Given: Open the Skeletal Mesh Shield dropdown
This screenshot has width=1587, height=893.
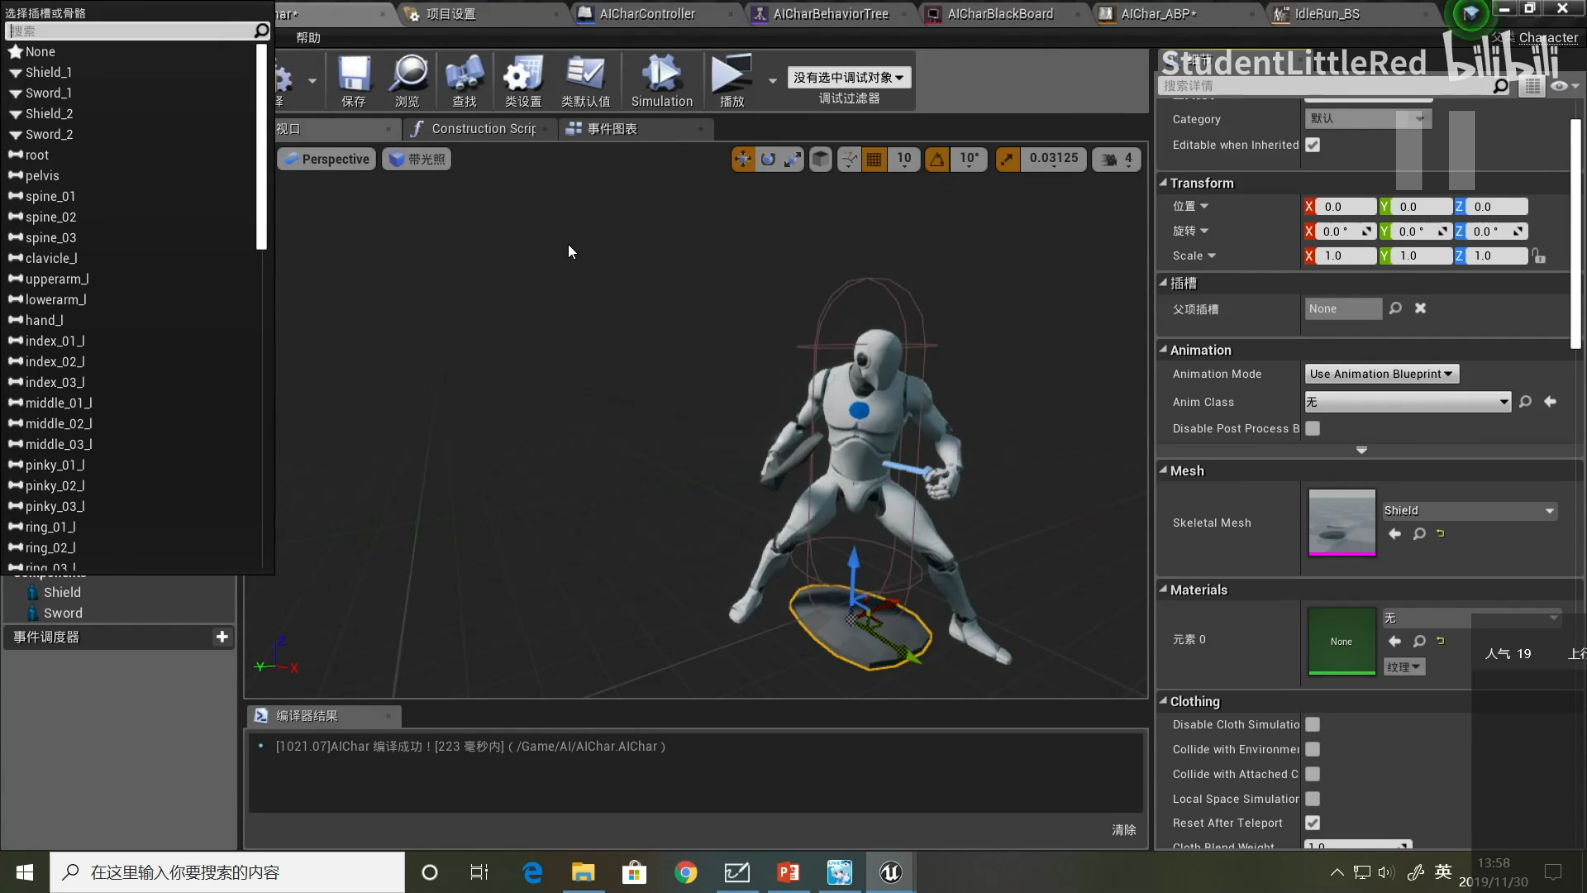Looking at the screenshot, I should click(x=1469, y=511).
